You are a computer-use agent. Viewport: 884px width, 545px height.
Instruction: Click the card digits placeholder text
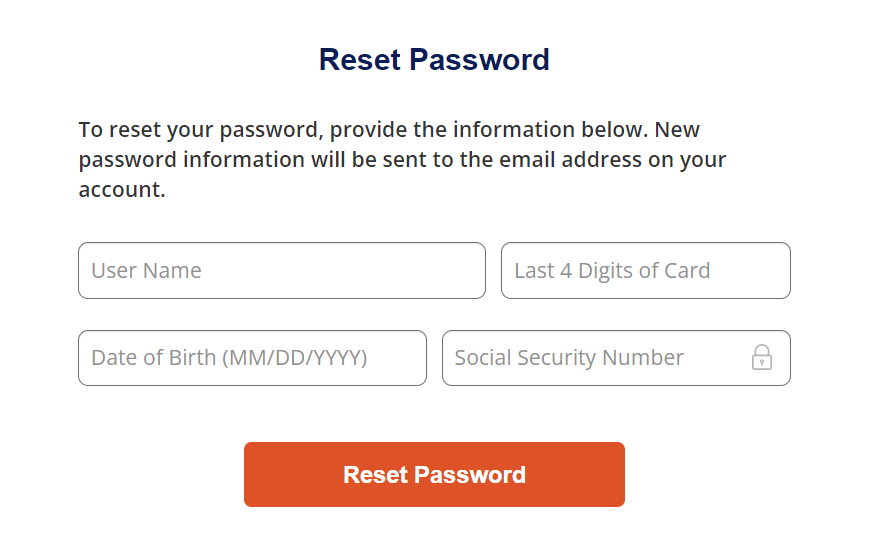[x=612, y=271]
